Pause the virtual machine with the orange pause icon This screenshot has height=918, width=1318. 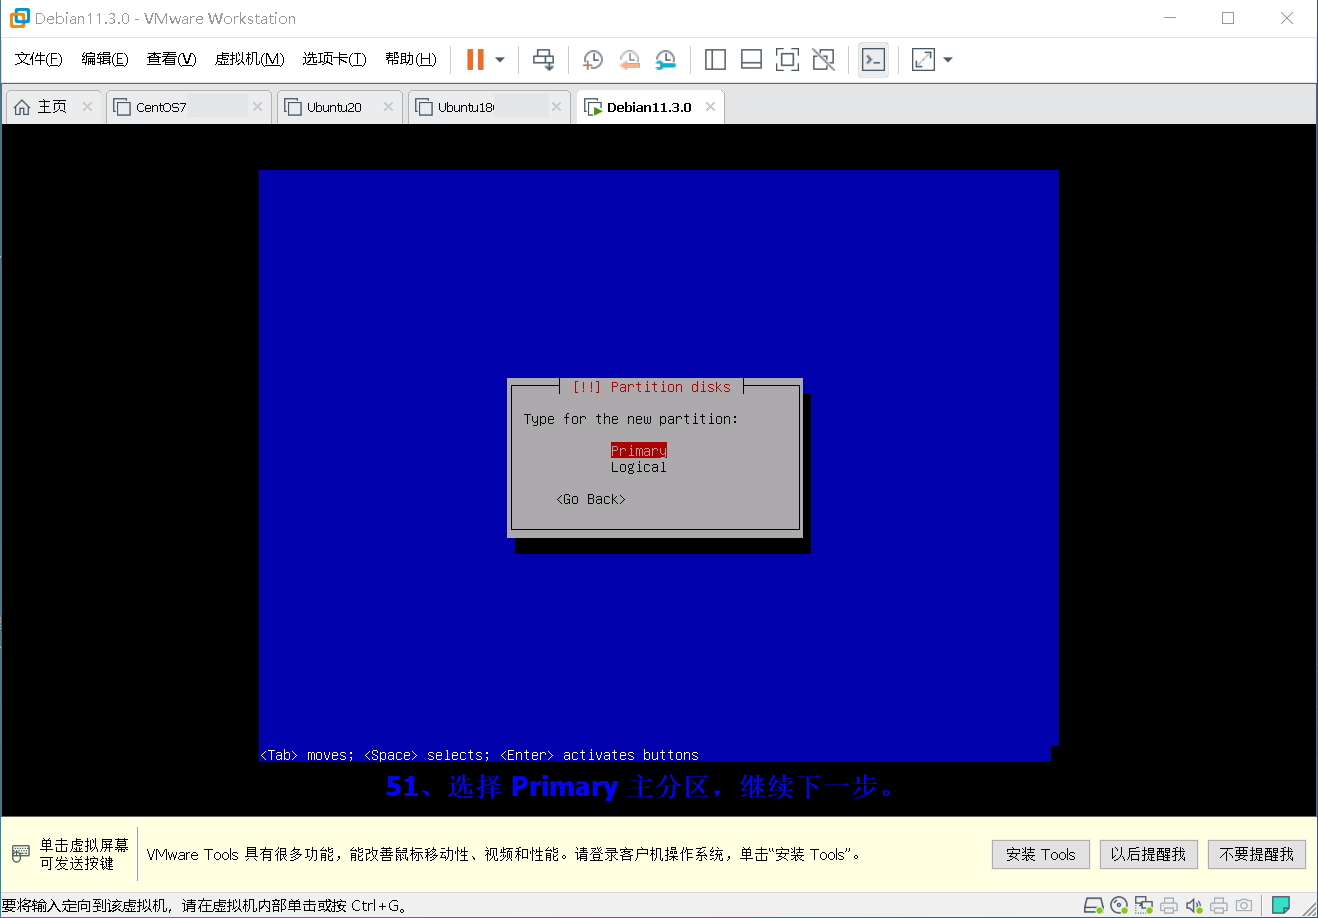475,60
